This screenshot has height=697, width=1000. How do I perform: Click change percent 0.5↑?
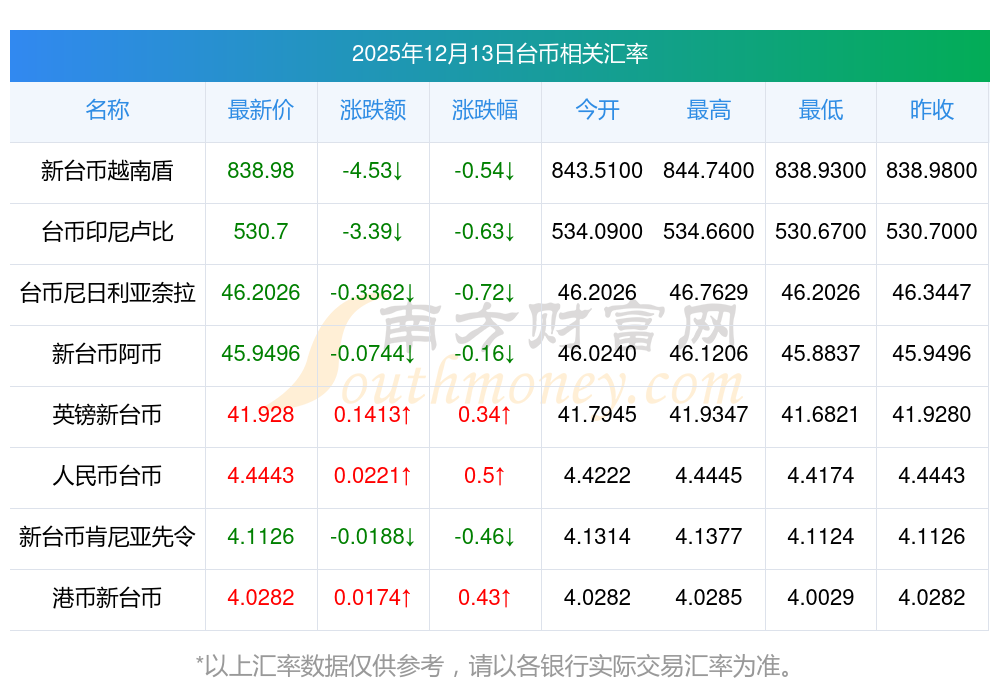(x=485, y=476)
